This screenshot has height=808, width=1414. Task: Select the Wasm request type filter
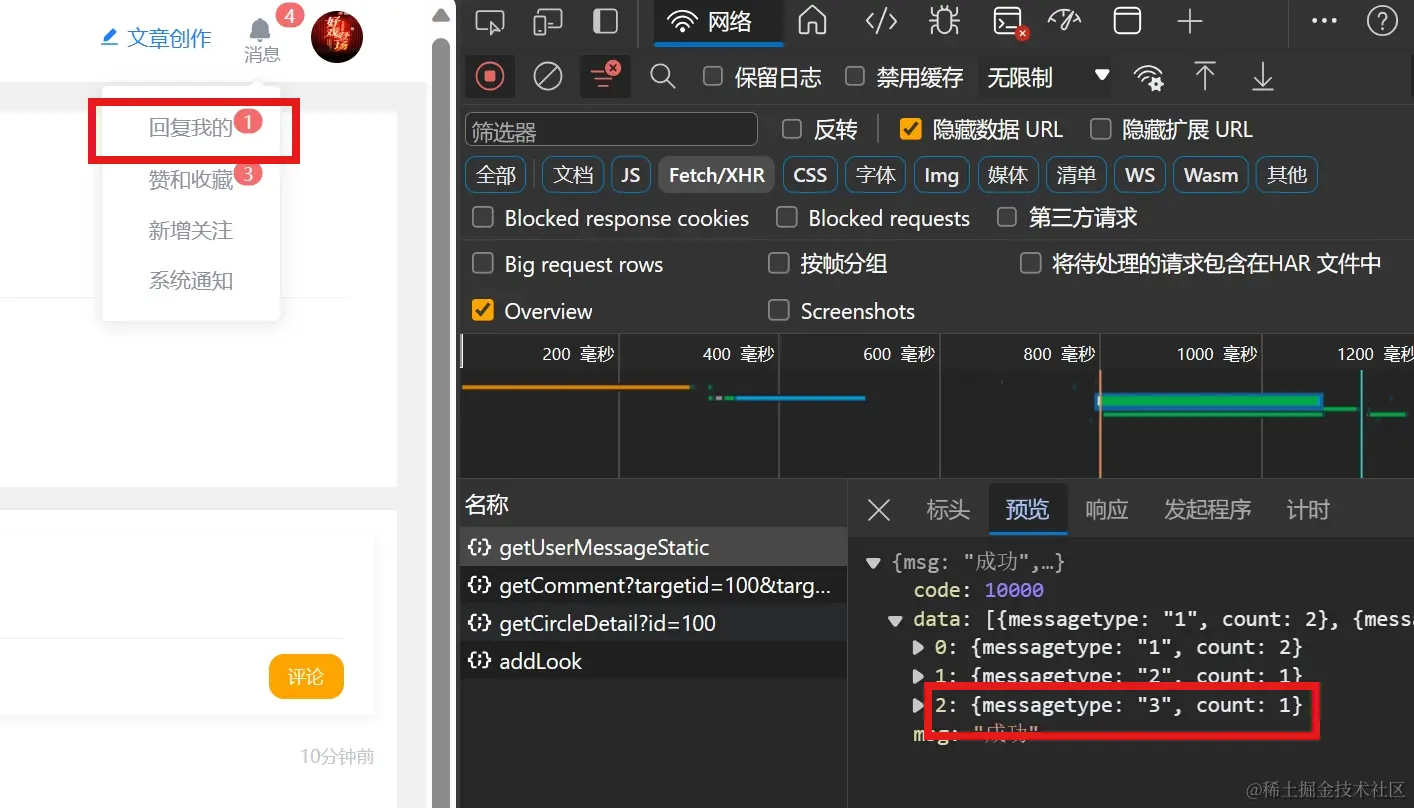[1211, 175]
